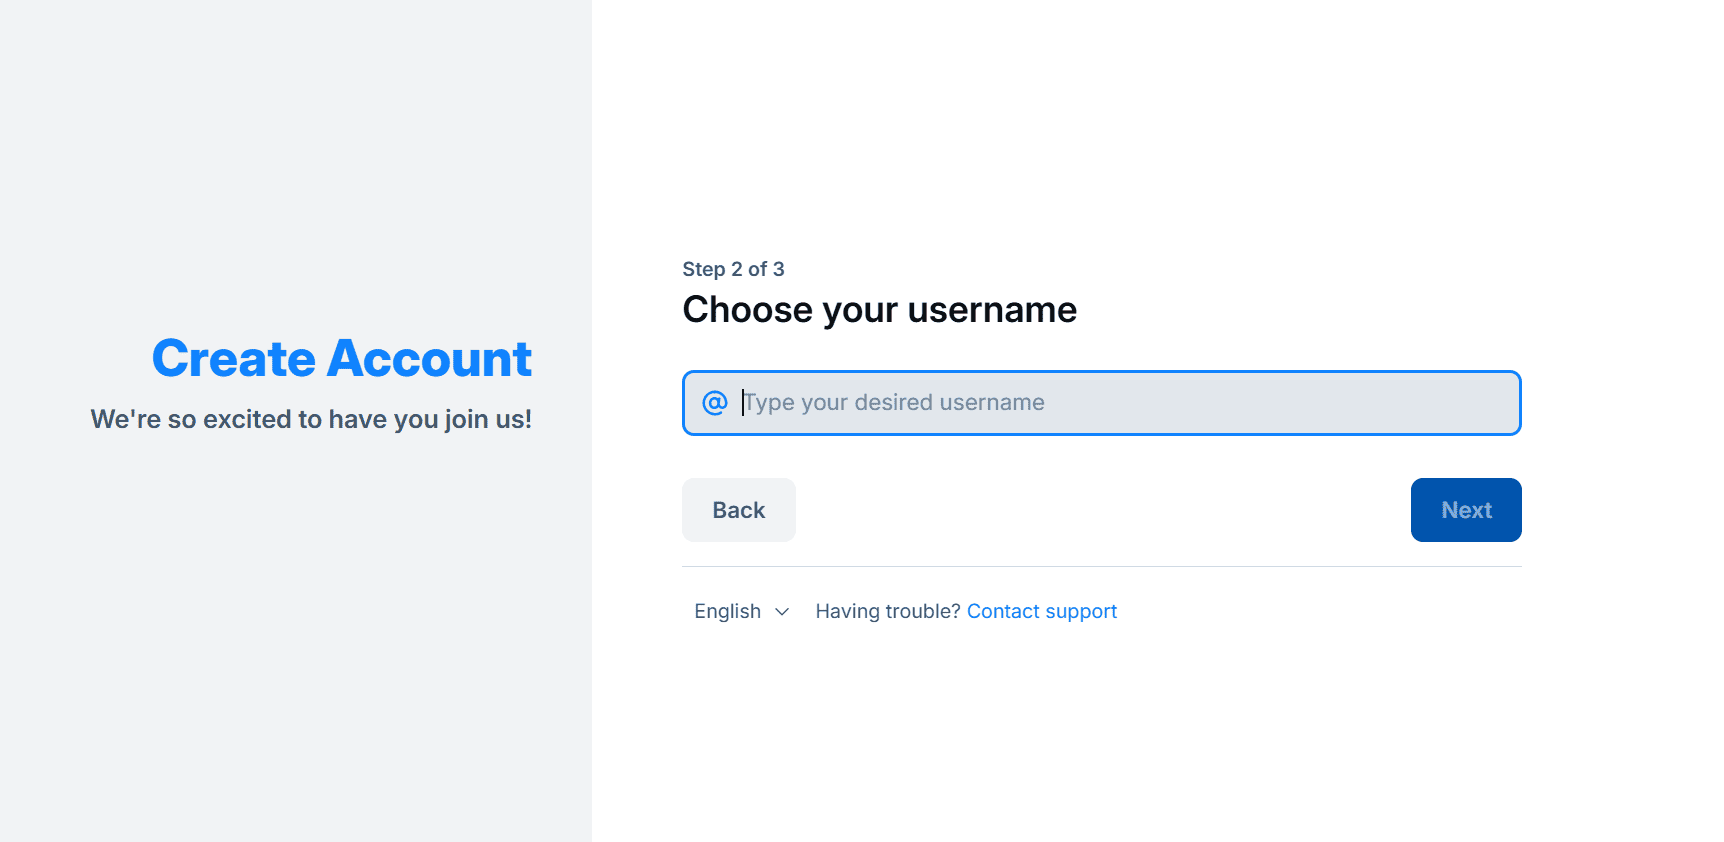Click the word Account in blue heading
This screenshot has height=842, width=1724.
pyautogui.click(x=430, y=358)
